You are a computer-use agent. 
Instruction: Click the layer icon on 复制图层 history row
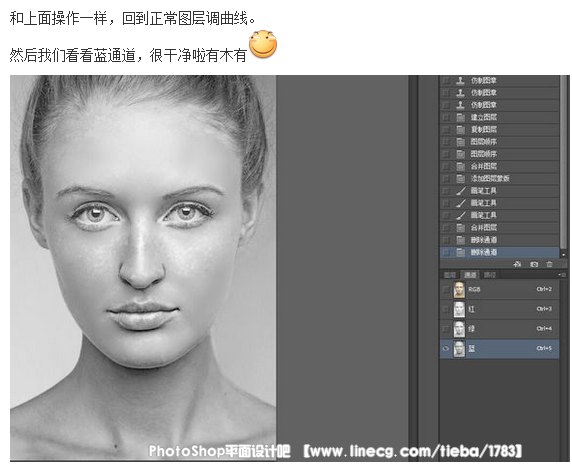[x=460, y=129]
